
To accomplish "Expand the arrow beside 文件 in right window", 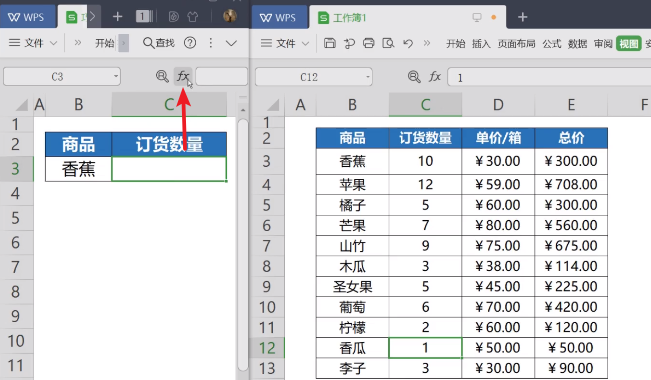I will [306, 43].
